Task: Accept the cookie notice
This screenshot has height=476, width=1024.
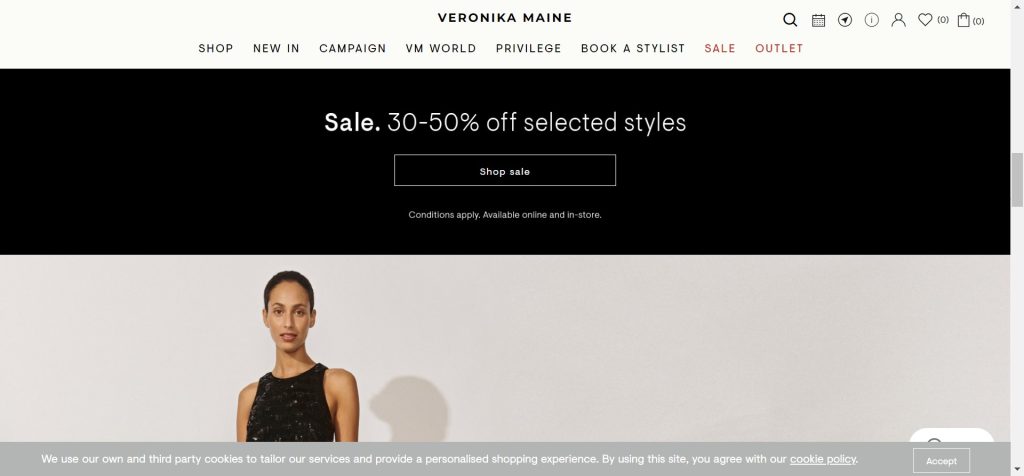Action: coord(941,460)
